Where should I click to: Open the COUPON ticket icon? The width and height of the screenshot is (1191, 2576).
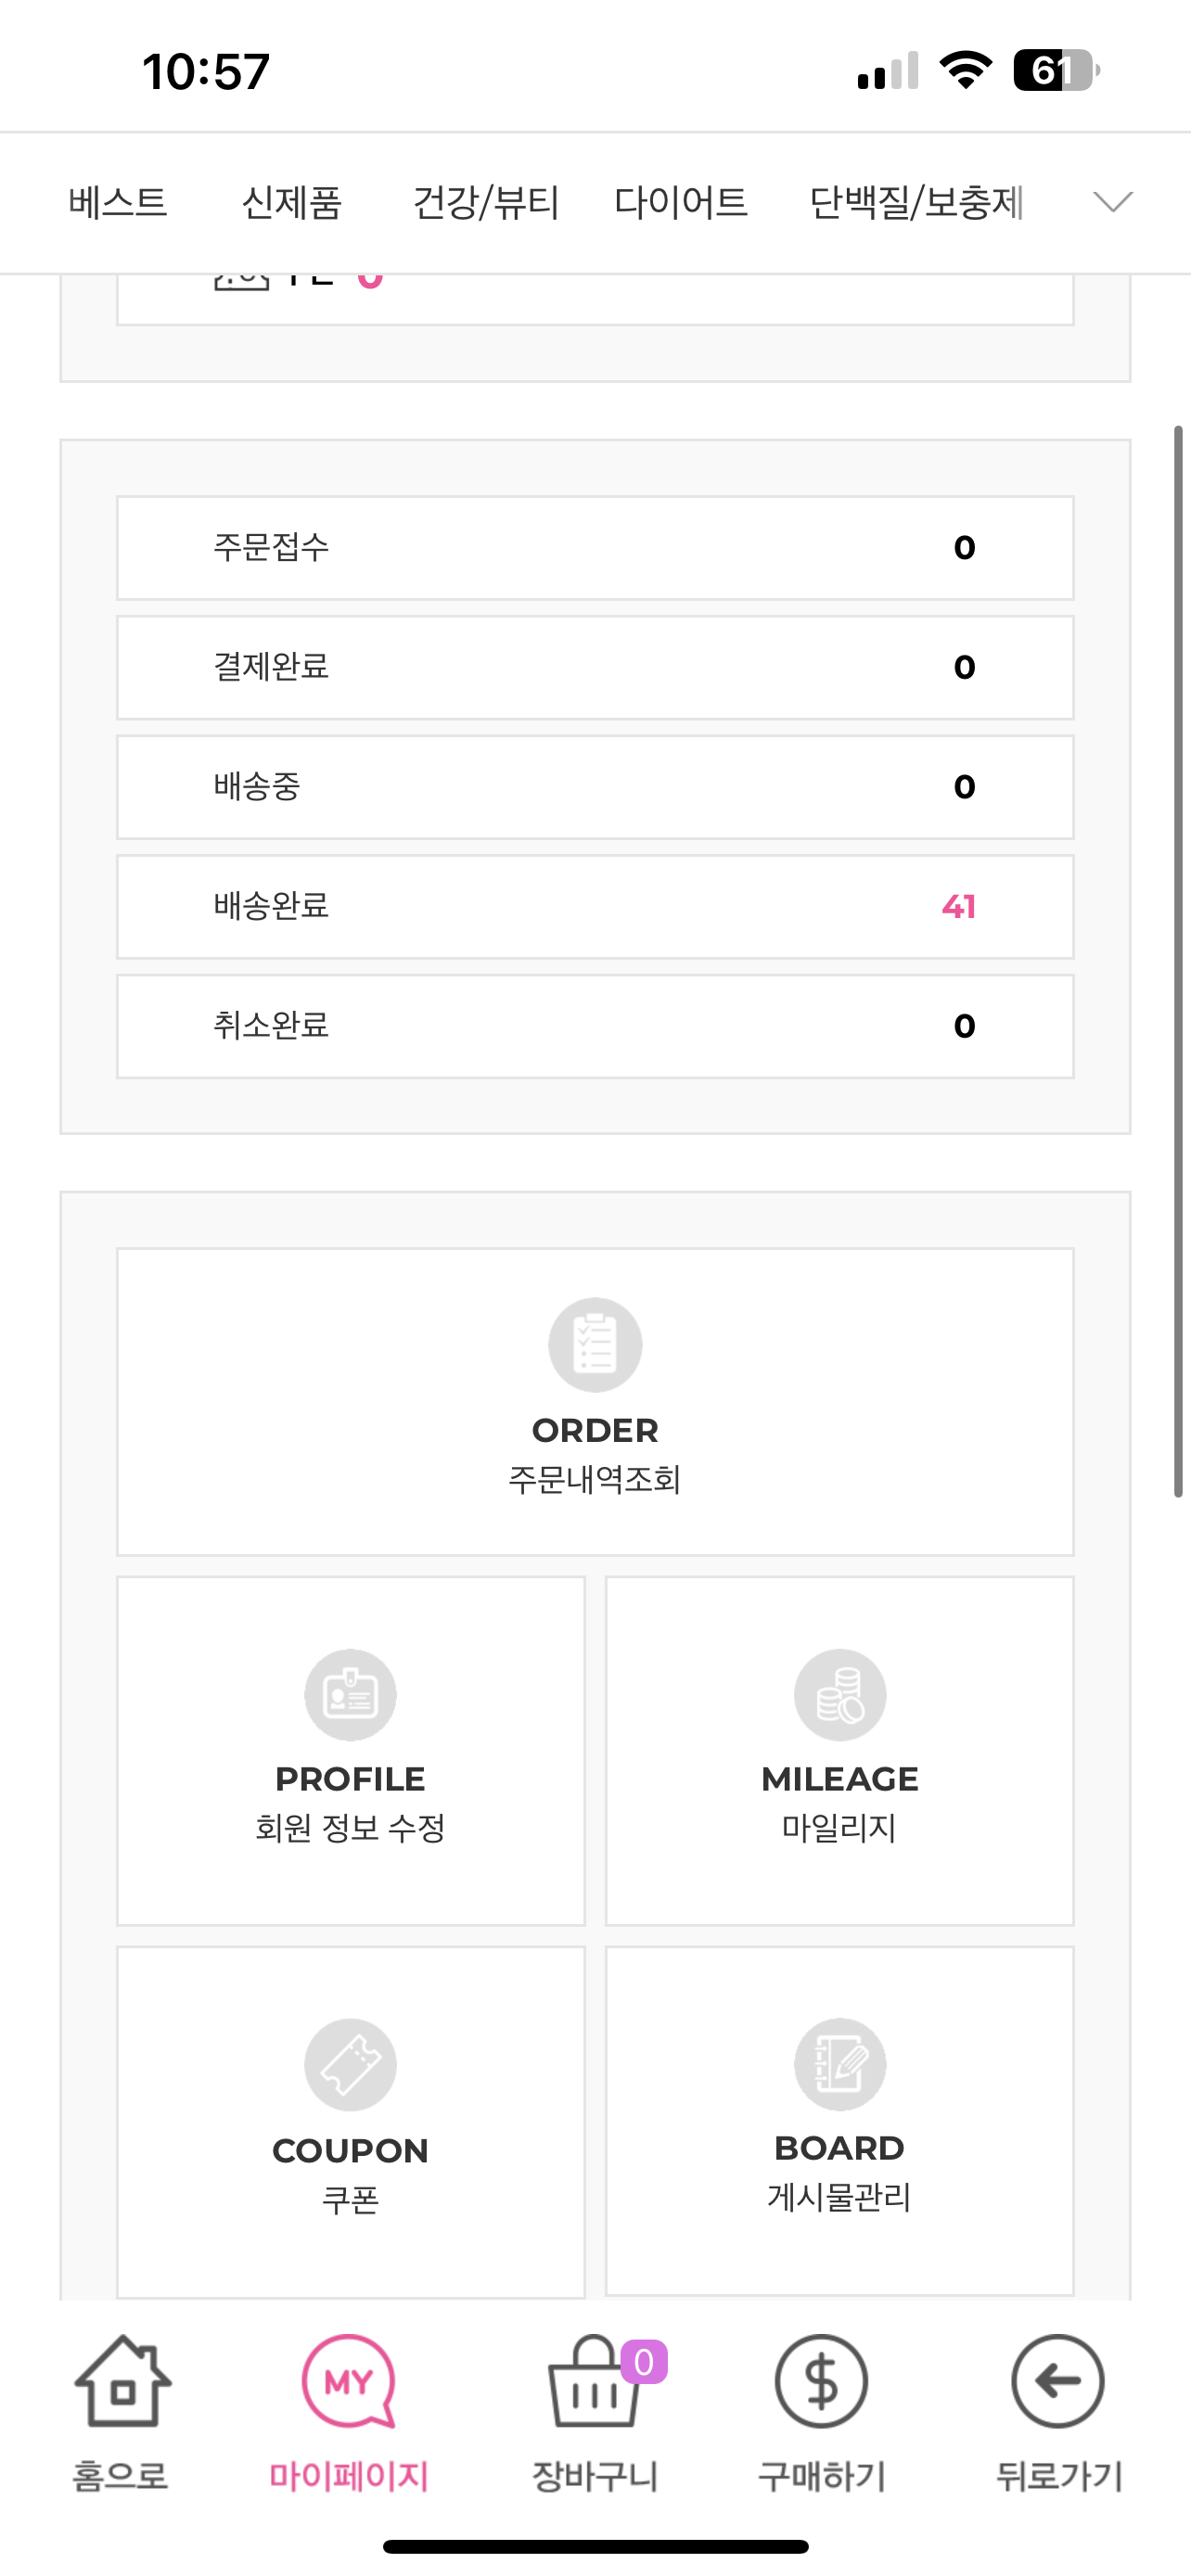tap(350, 2065)
